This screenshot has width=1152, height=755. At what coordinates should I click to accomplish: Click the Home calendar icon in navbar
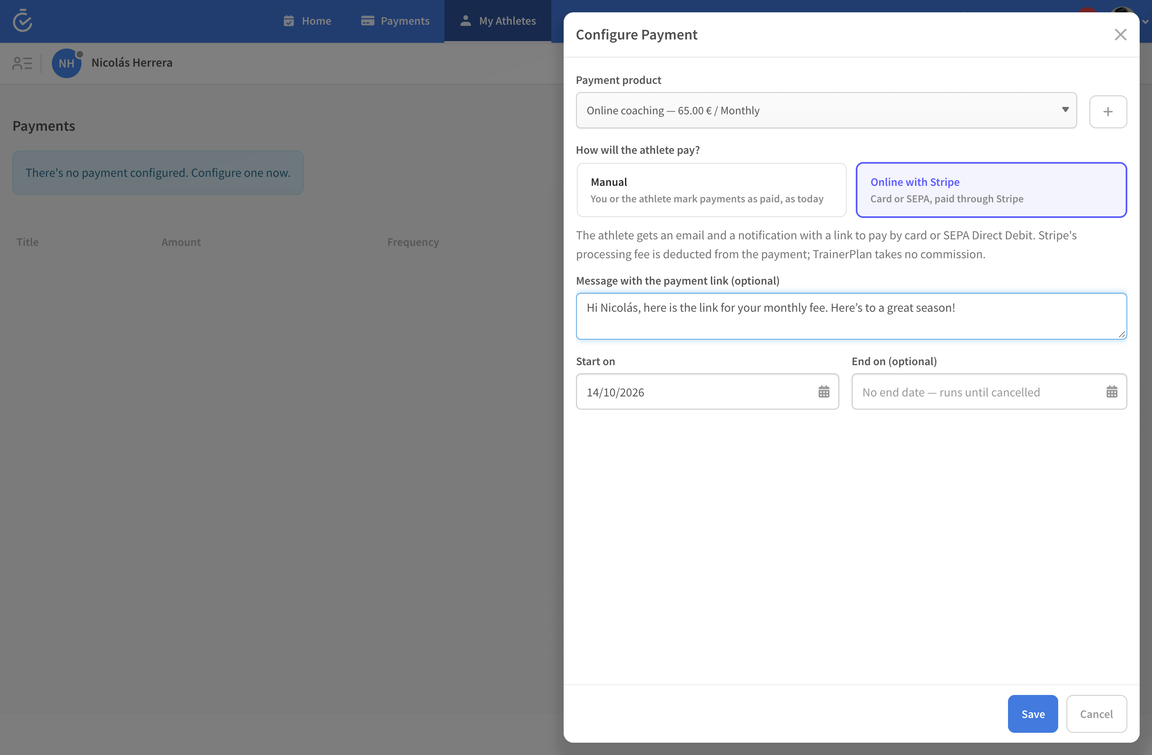point(289,21)
